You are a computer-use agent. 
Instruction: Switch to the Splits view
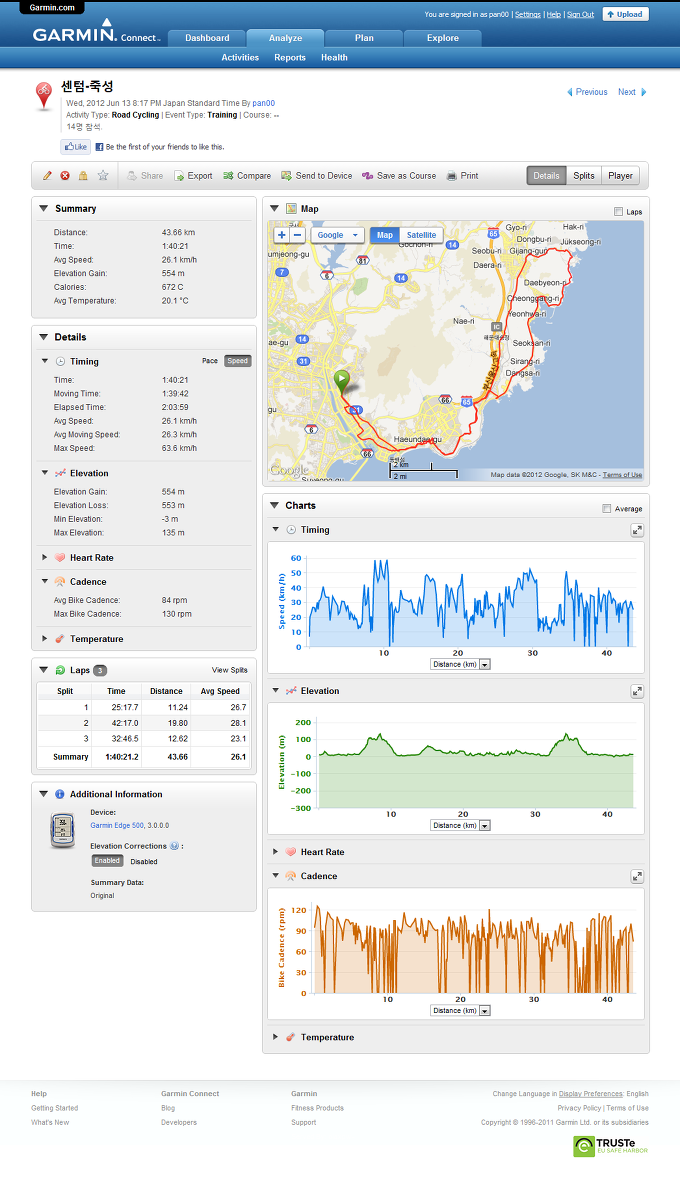[584, 175]
